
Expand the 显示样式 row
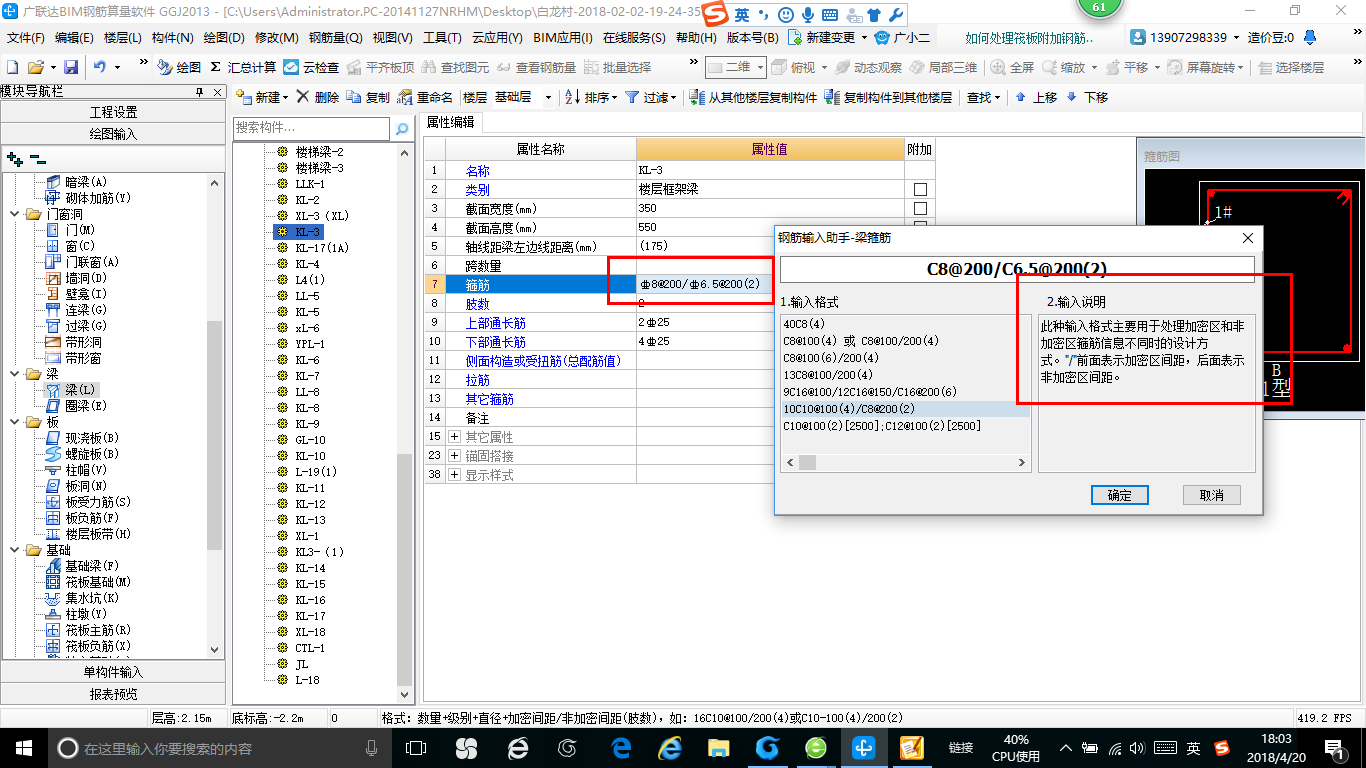(455, 475)
